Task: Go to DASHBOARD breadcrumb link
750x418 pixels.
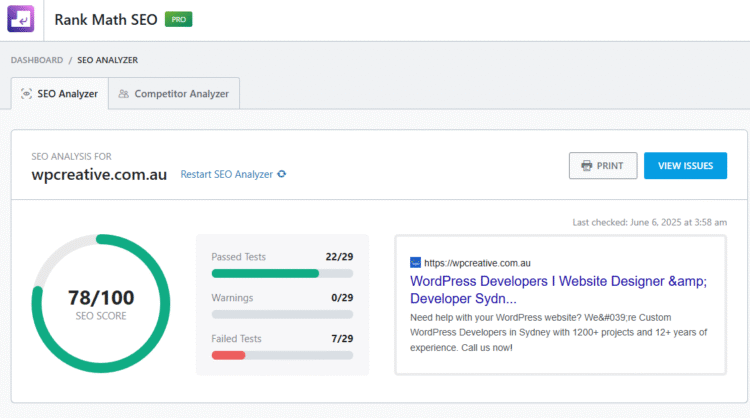Action: 37,60
